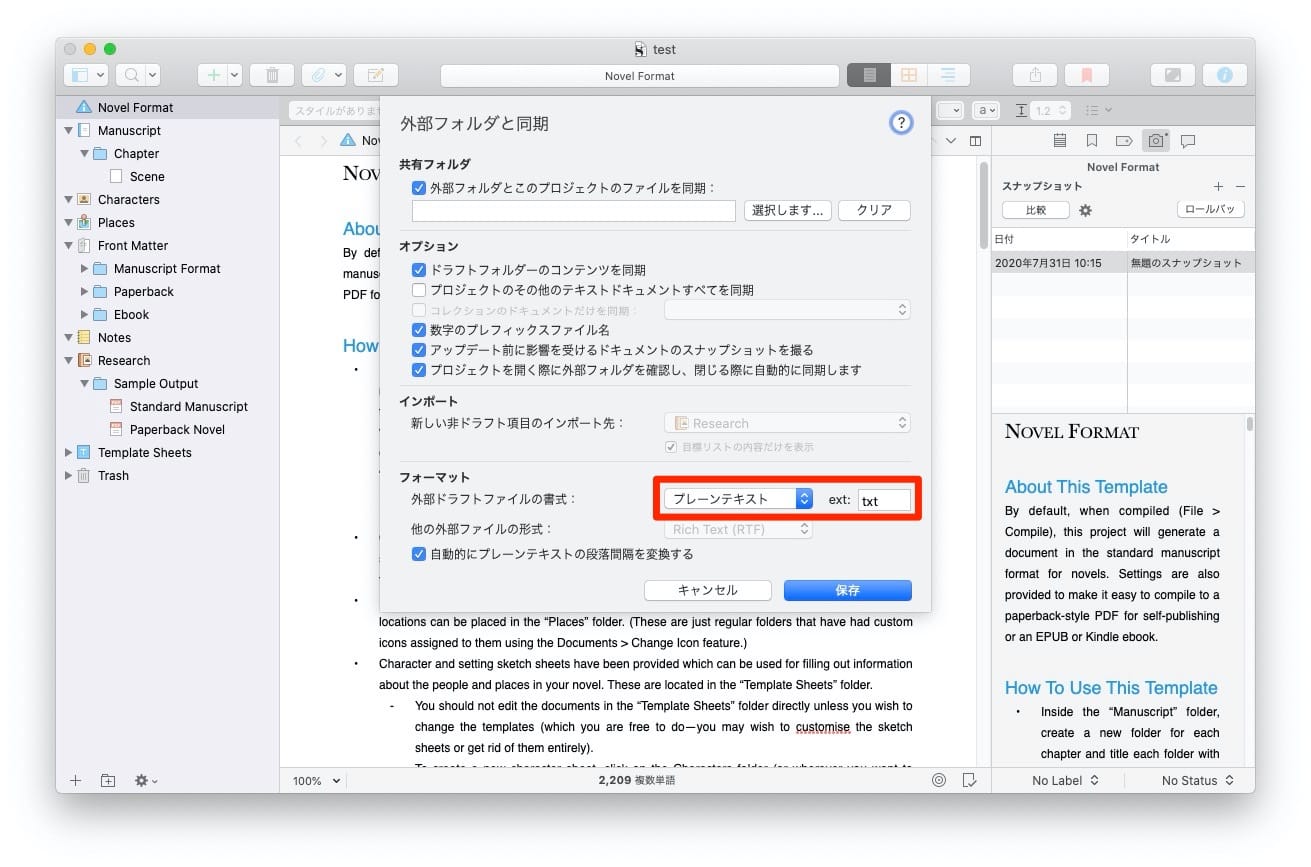Toggle composition mode toolbar icon
1311x867 pixels.
click(1172, 75)
